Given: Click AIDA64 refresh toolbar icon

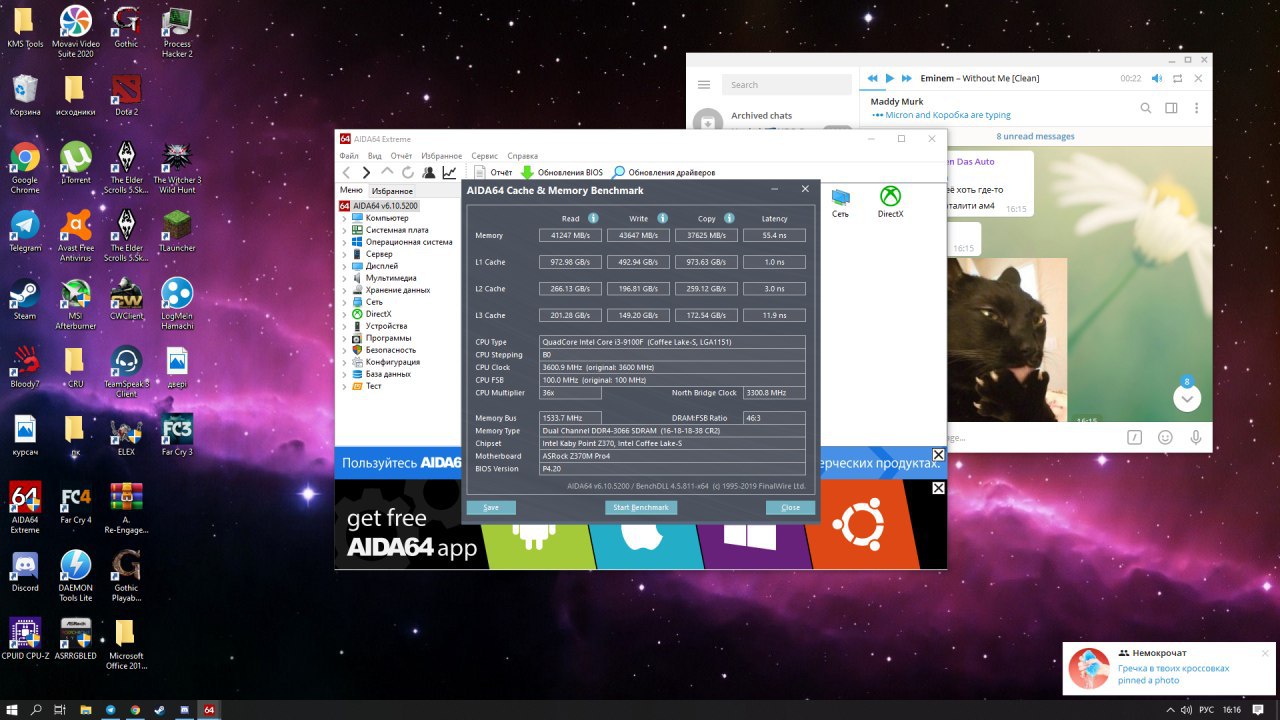Looking at the screenshot, I should (x=408, y=172).
